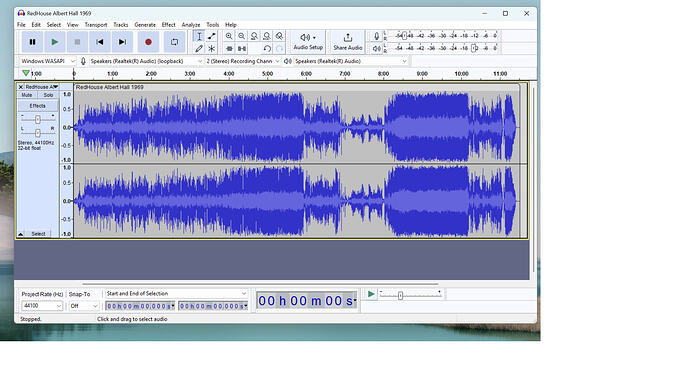Click the playback meter speaker icon
Image resolution: width=690 pixels, height=388 pixels.
(x=376, y=48)
